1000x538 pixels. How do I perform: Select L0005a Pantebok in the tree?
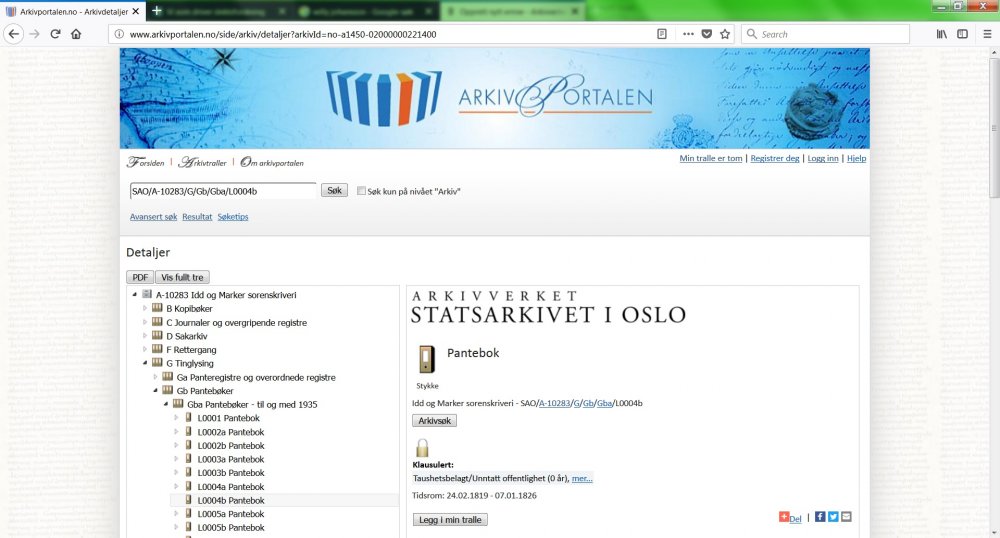(231, 514)
